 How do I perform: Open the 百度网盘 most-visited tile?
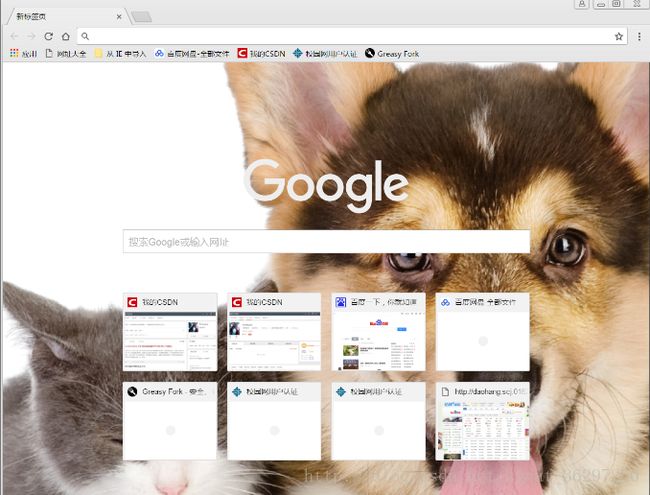point(483,332)
